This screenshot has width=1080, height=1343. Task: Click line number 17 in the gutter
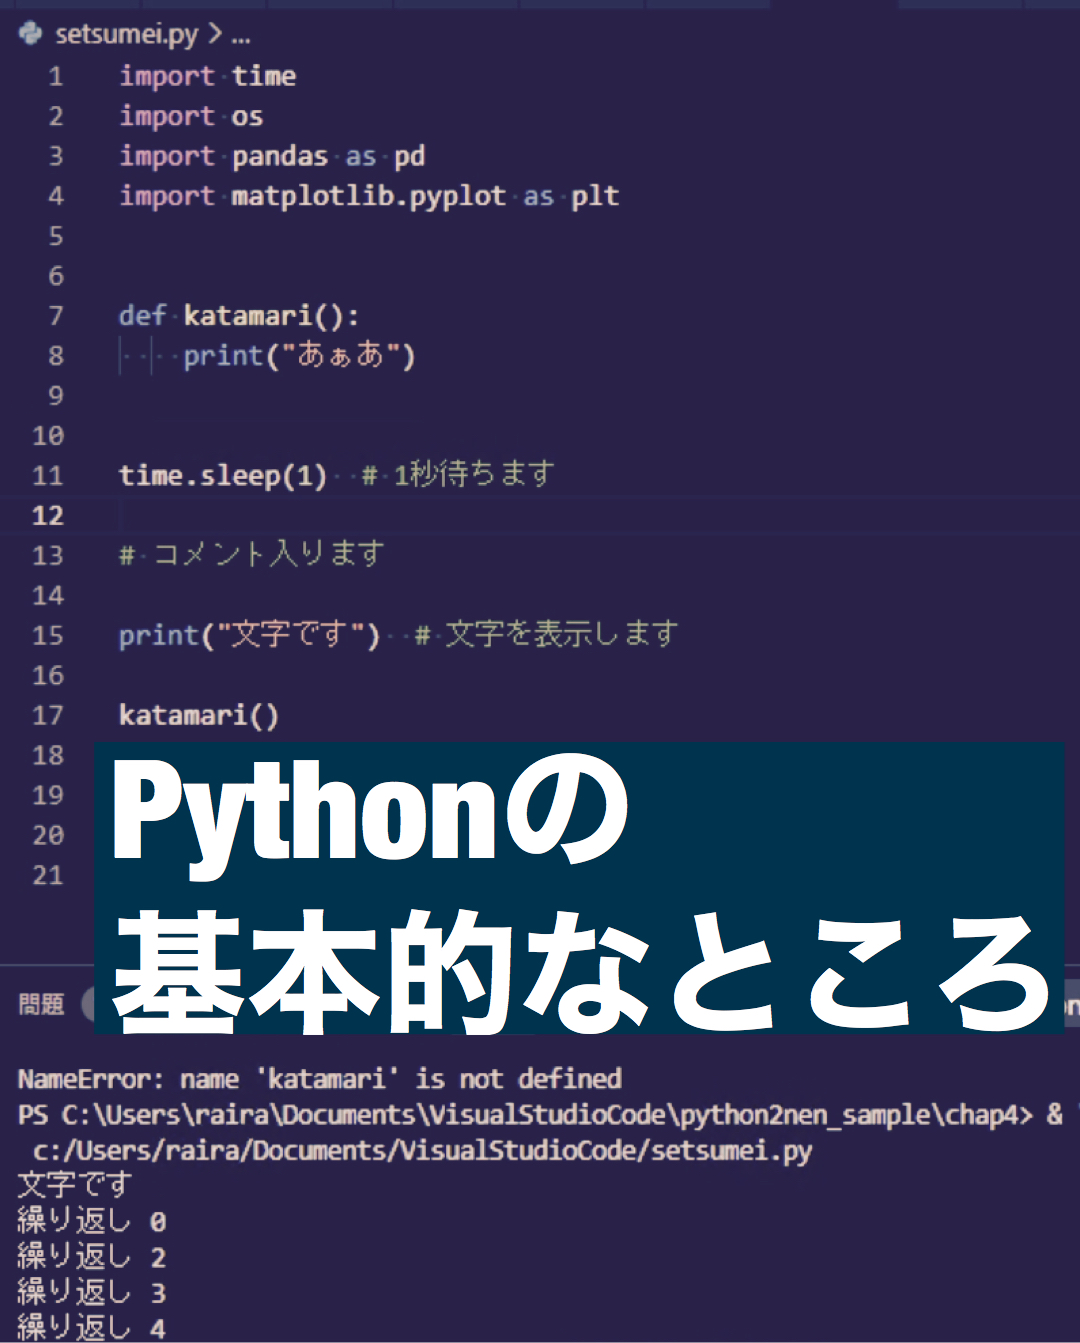click(48, 716)
